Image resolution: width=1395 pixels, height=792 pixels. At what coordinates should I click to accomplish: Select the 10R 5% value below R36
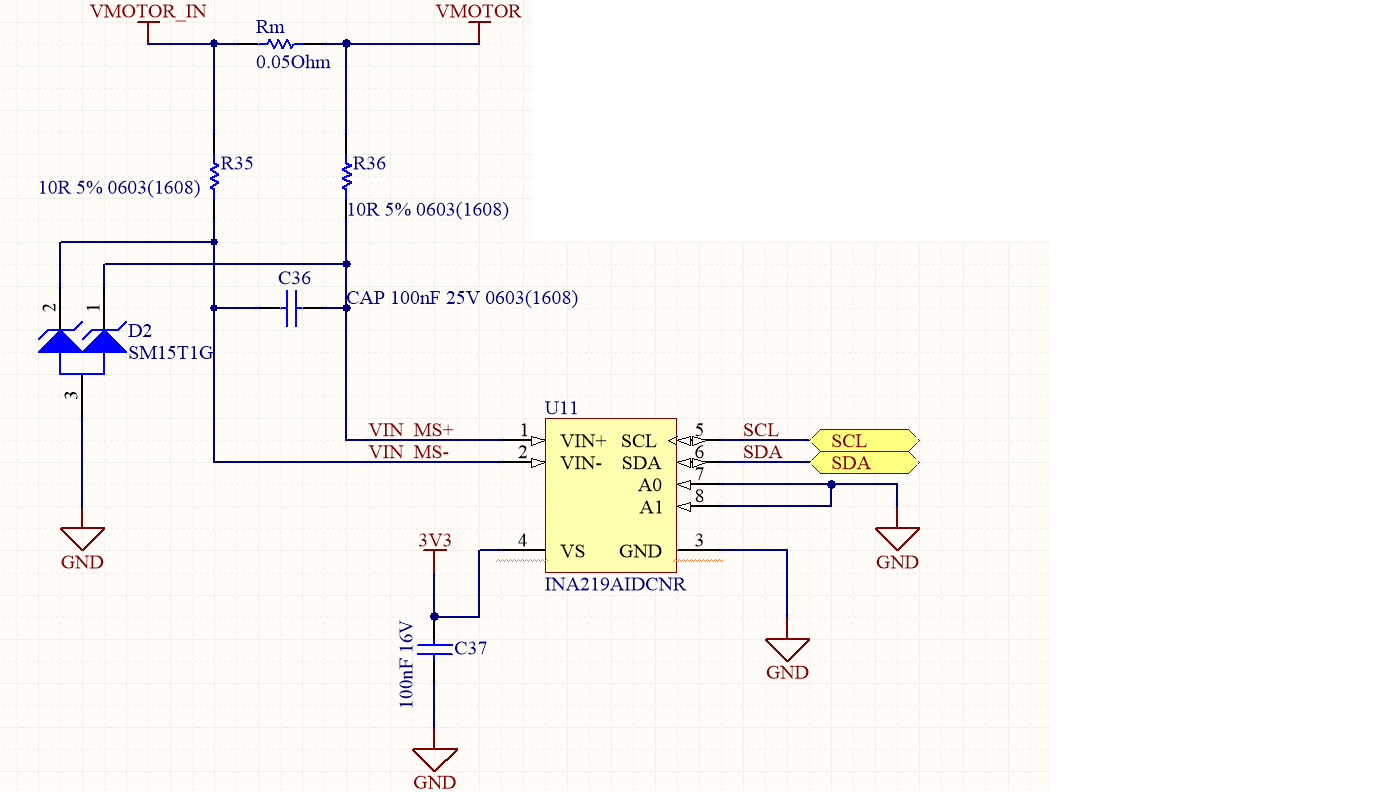tap(428, 210)
